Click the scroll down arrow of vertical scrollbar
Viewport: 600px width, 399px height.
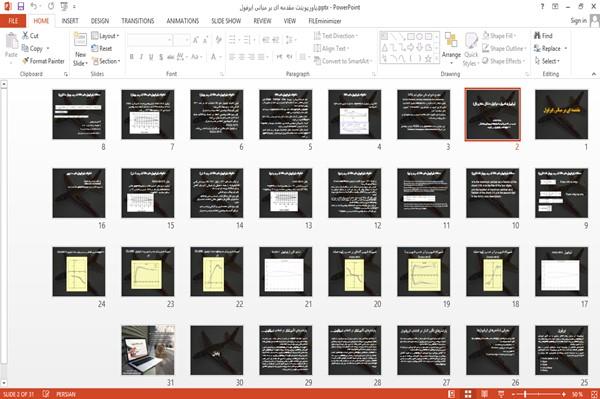click(x=4, y=382)
